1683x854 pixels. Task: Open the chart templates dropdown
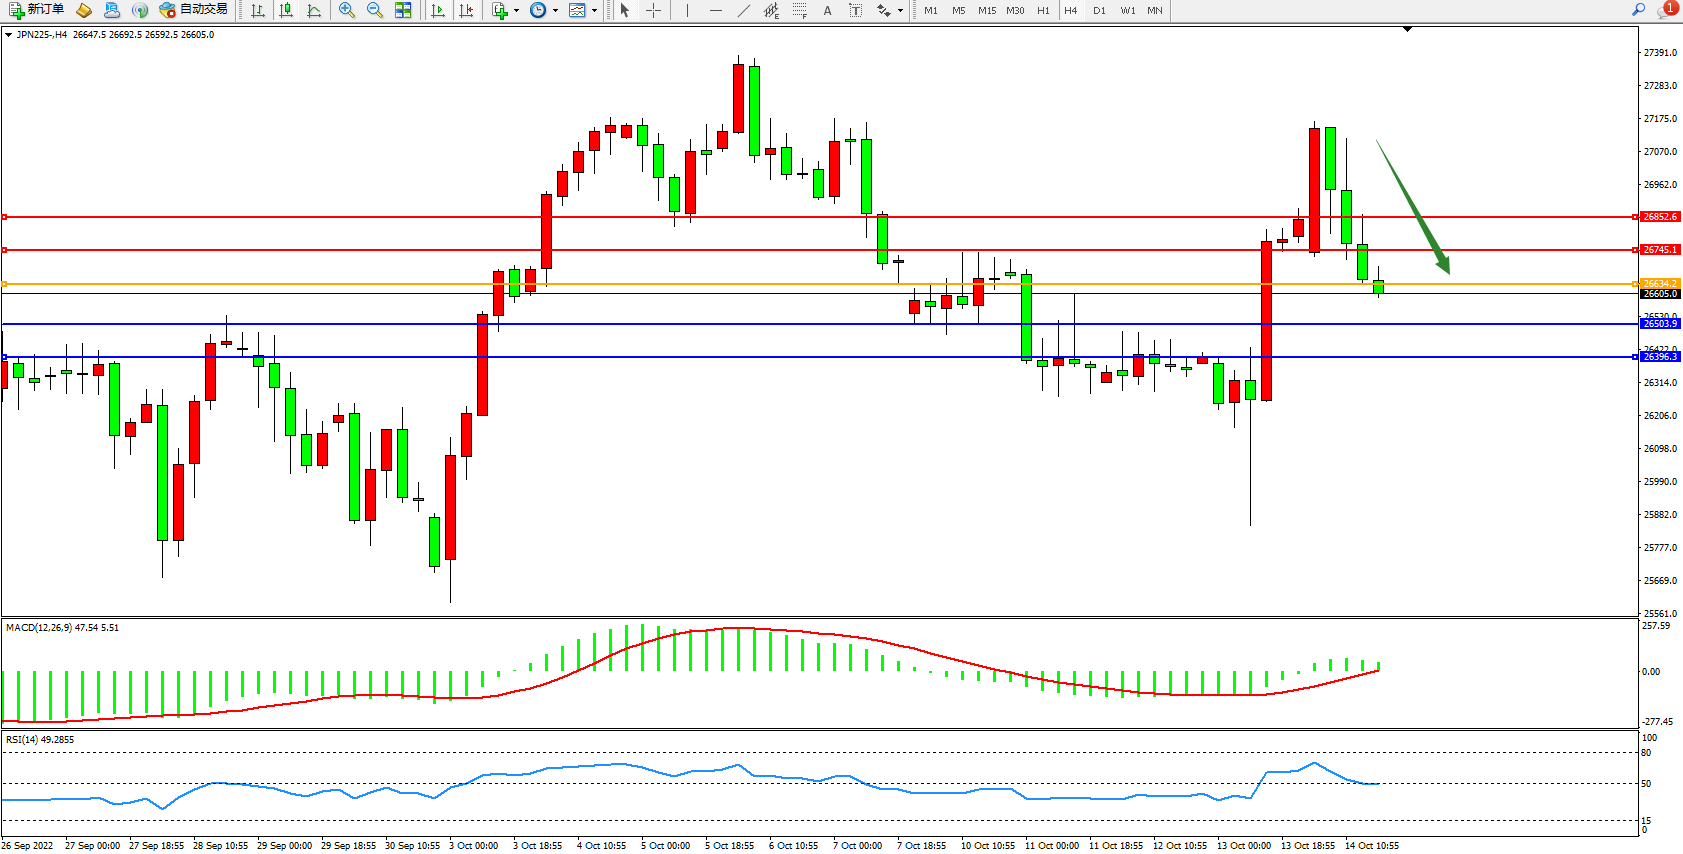point(594,10)
